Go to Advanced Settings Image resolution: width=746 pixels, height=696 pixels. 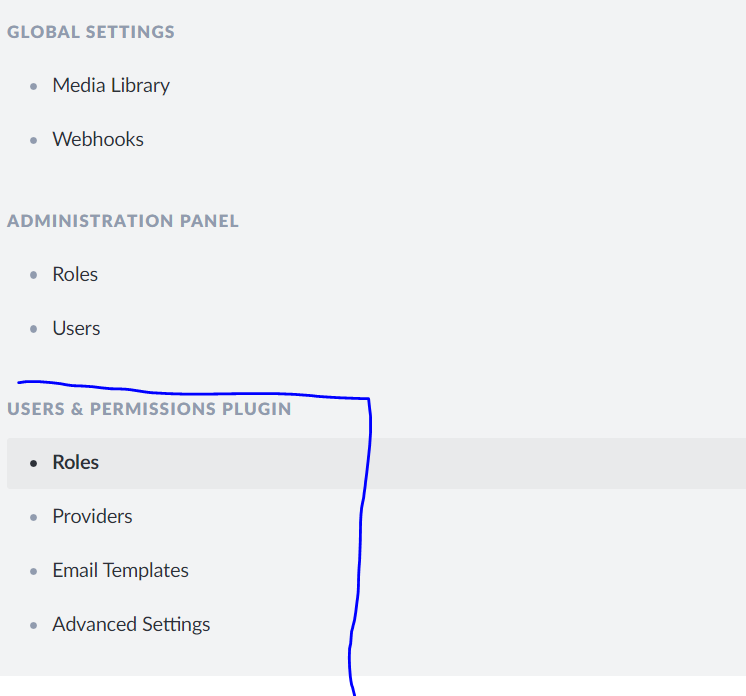tap(131, 625)
